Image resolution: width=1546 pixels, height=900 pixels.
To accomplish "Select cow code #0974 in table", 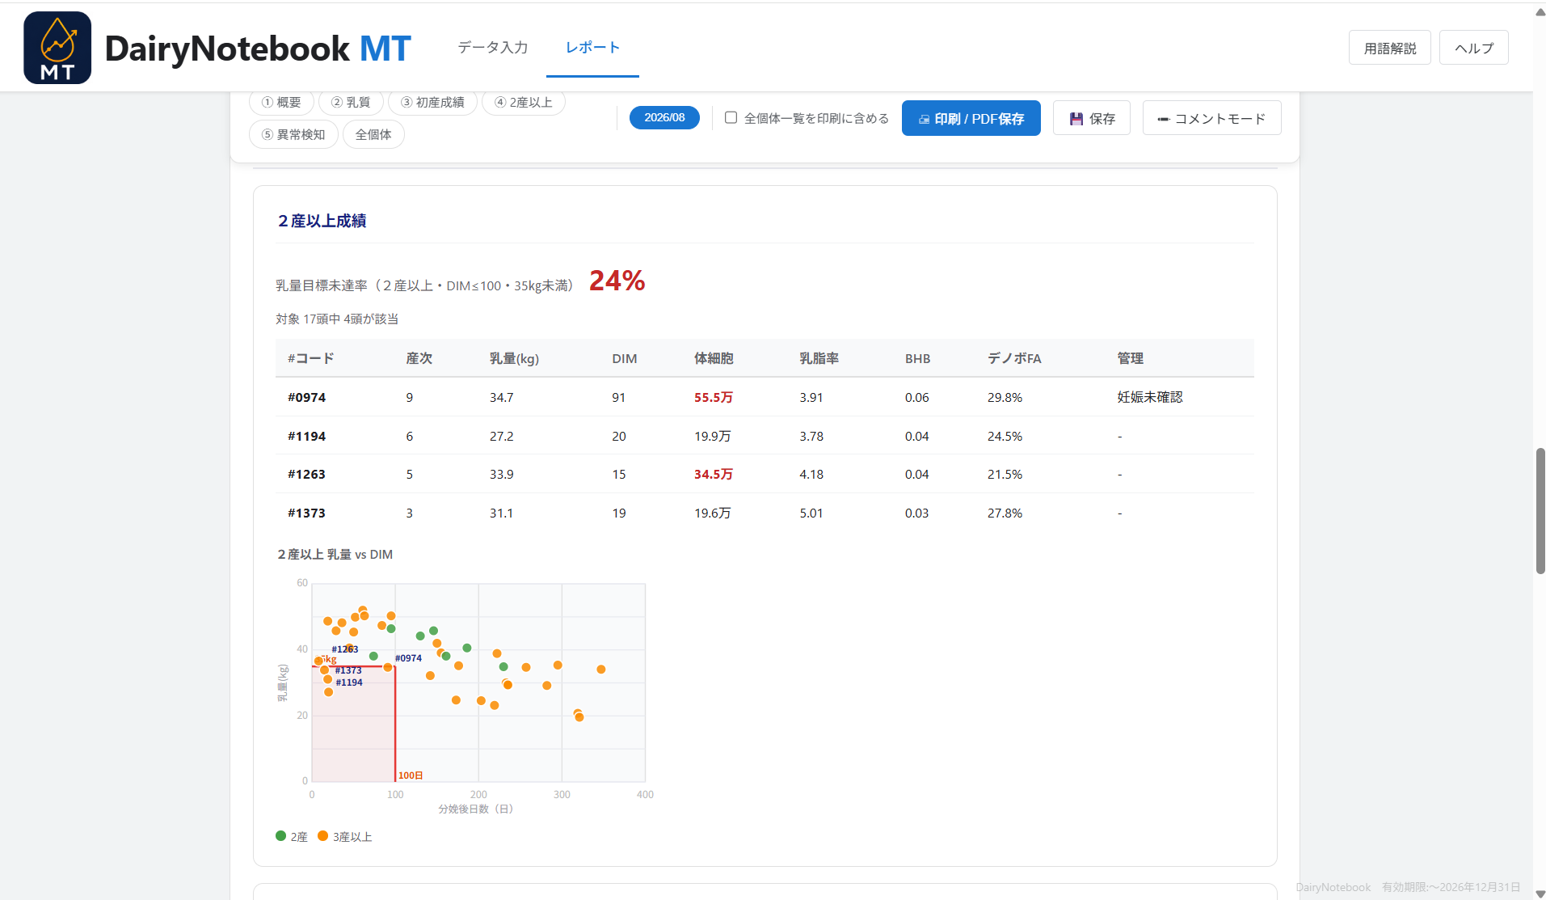I will click(307, 397).
